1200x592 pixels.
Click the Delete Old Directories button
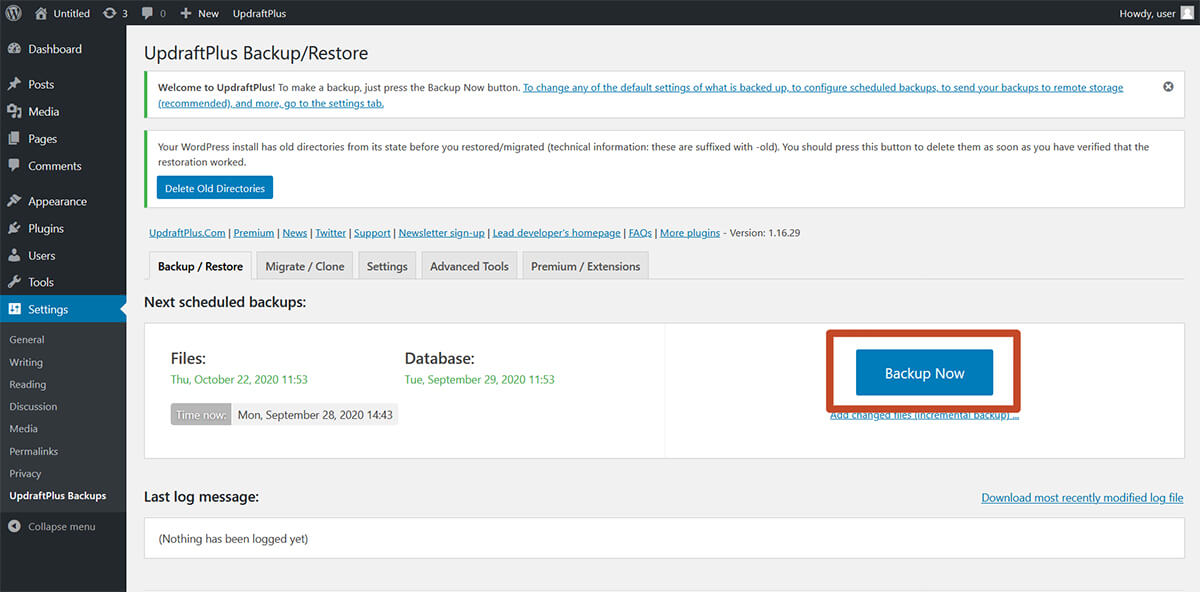(x=215, y=188)
